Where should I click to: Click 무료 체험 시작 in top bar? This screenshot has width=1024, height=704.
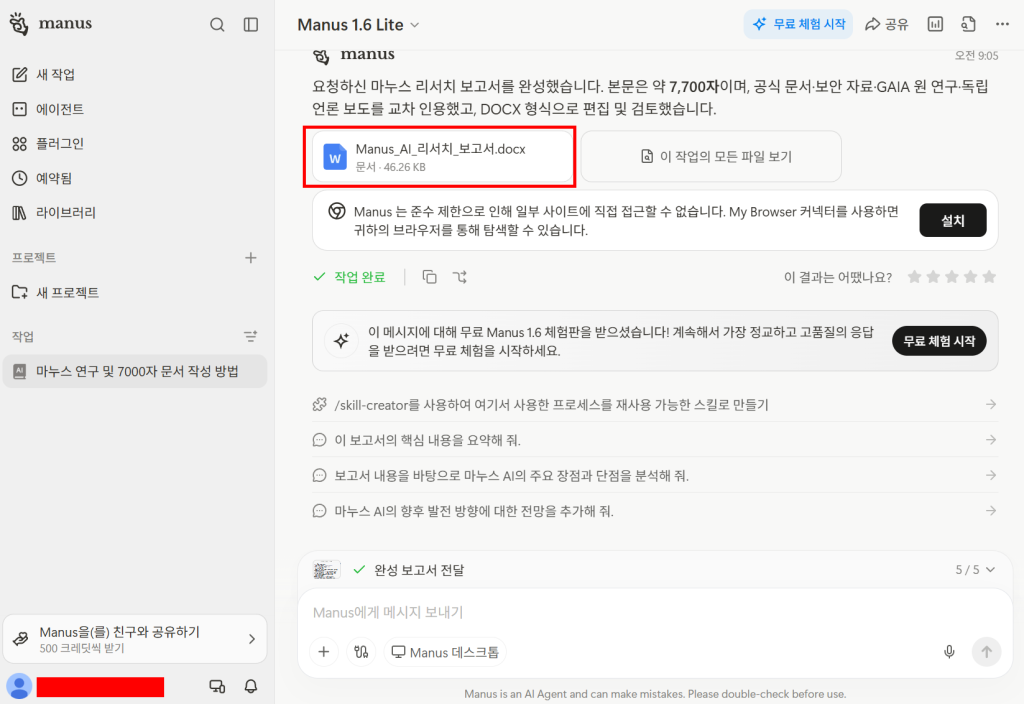click(798, 24)
